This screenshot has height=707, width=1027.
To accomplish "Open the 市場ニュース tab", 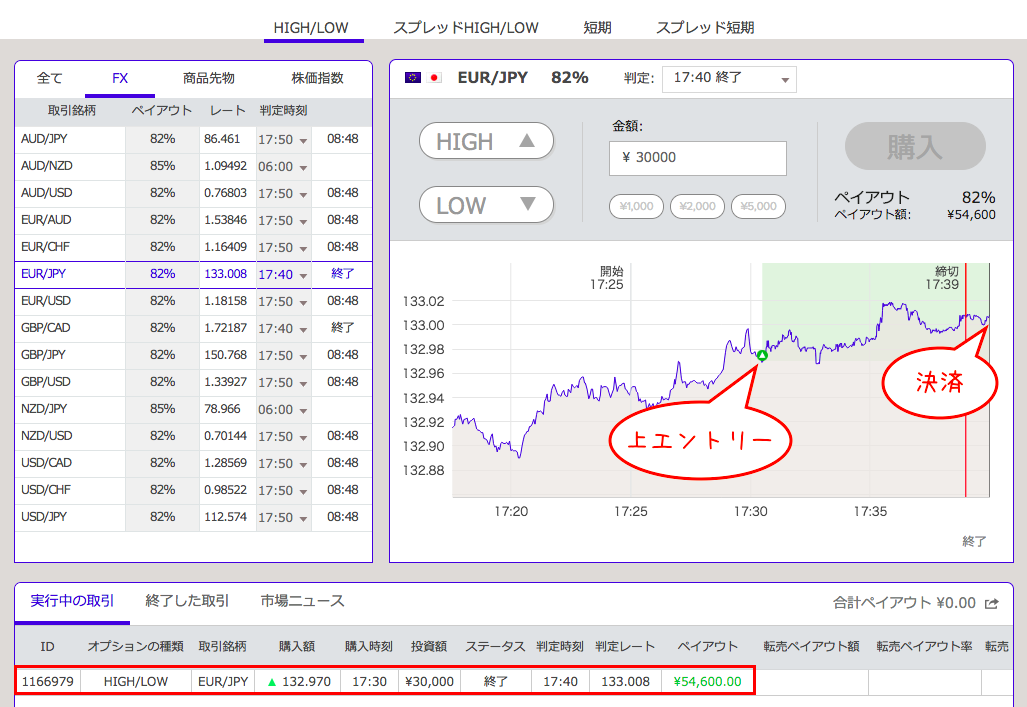I will point(302,601).
